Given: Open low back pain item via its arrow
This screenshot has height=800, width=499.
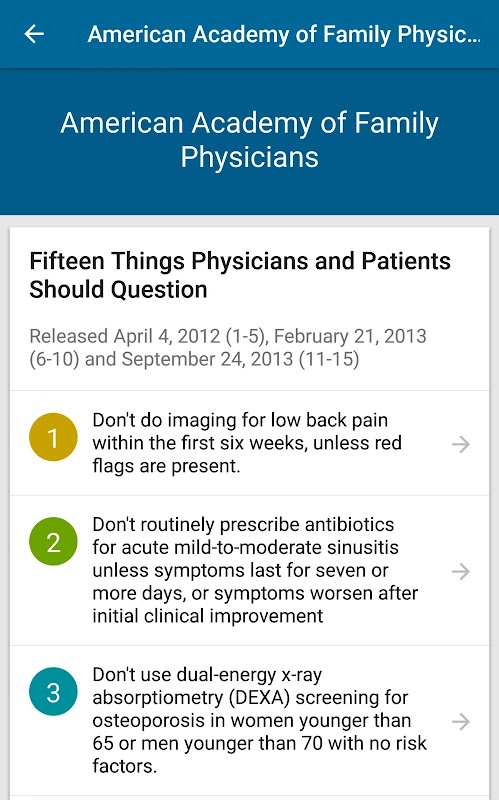Looking at the screenshot, I should [x=461, y=444].
